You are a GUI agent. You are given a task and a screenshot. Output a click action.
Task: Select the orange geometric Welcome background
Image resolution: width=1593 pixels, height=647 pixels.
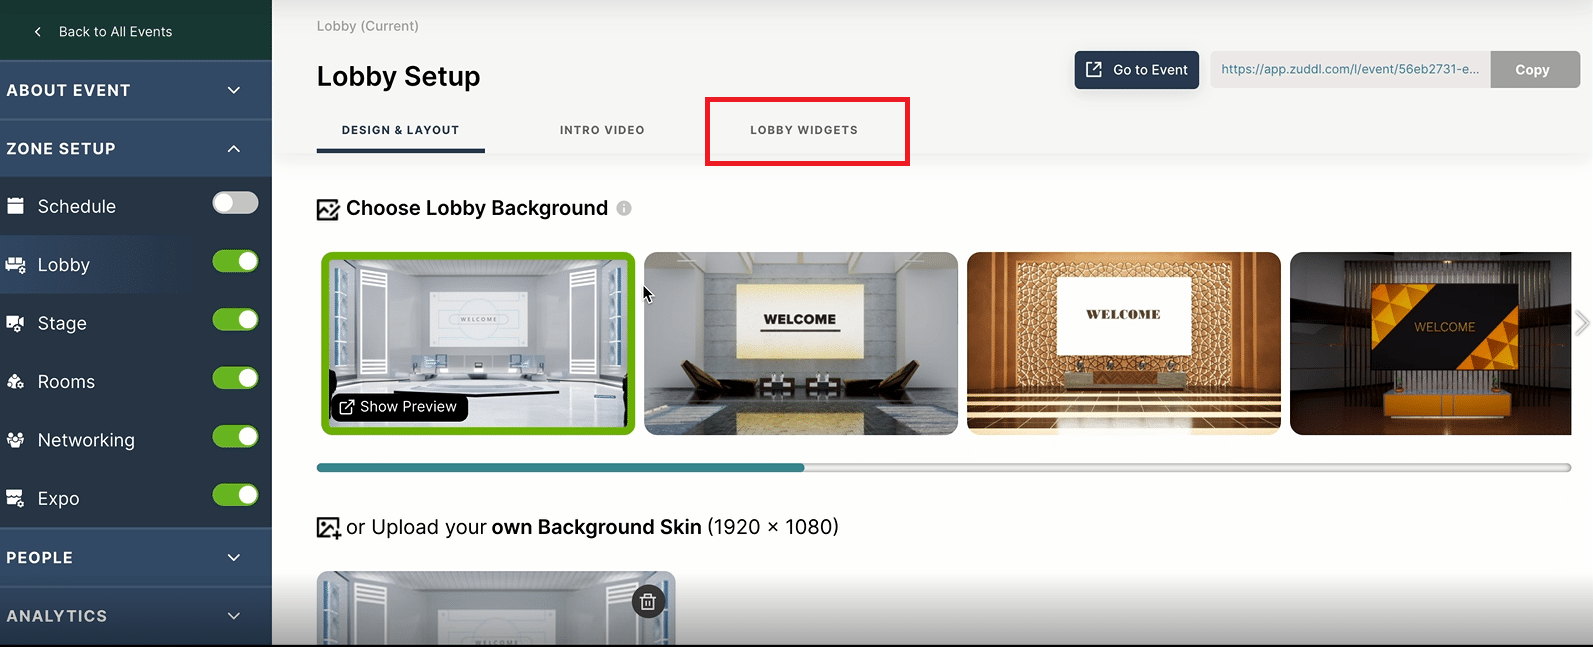[1430, 343]
